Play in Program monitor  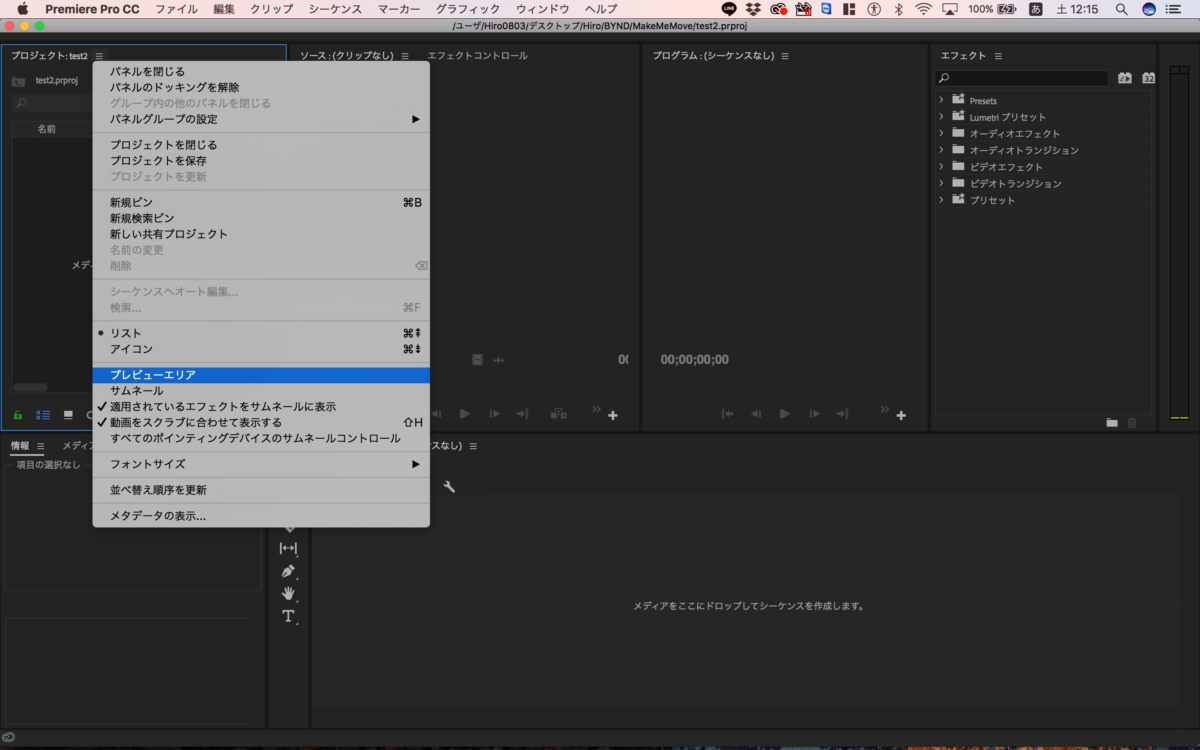point(785,414)
